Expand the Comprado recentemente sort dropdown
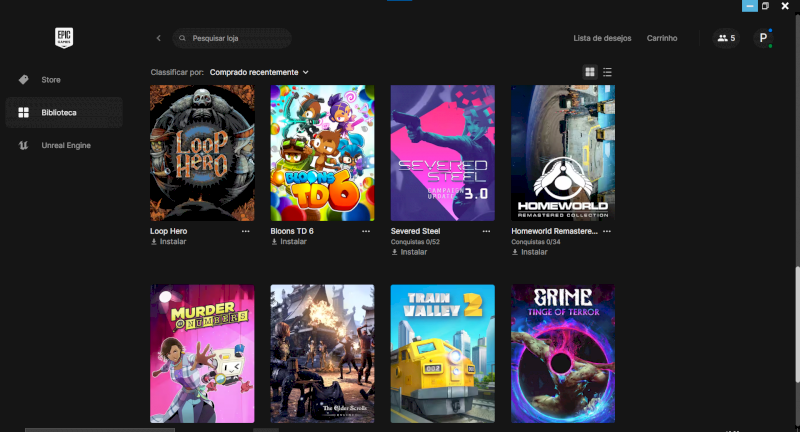Screen dimensions: 800x432 pos(259,72)
